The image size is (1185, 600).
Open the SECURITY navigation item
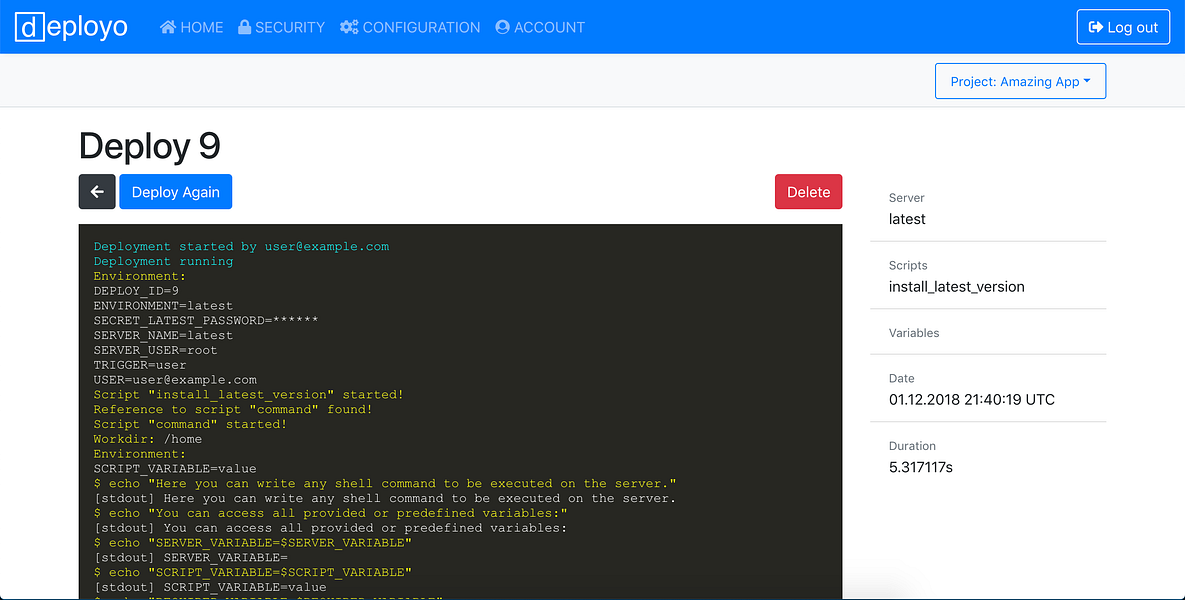281,27
